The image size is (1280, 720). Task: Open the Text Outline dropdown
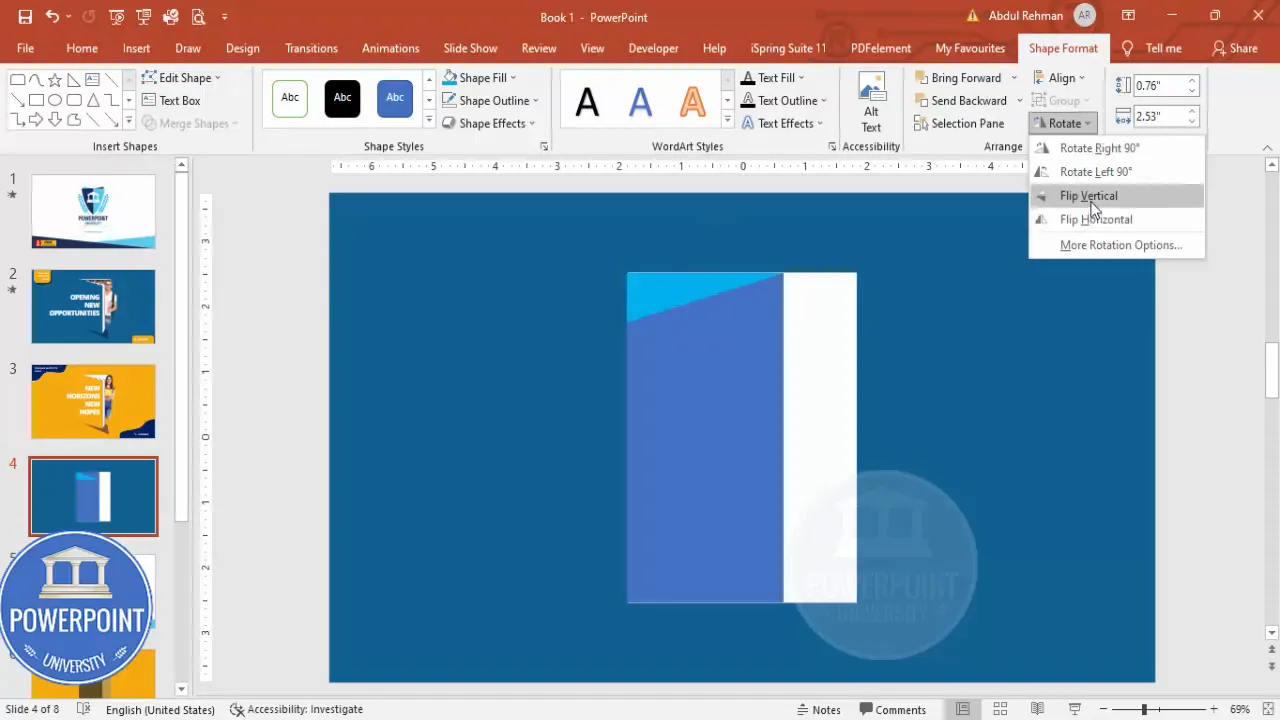[x=783, y=100]
